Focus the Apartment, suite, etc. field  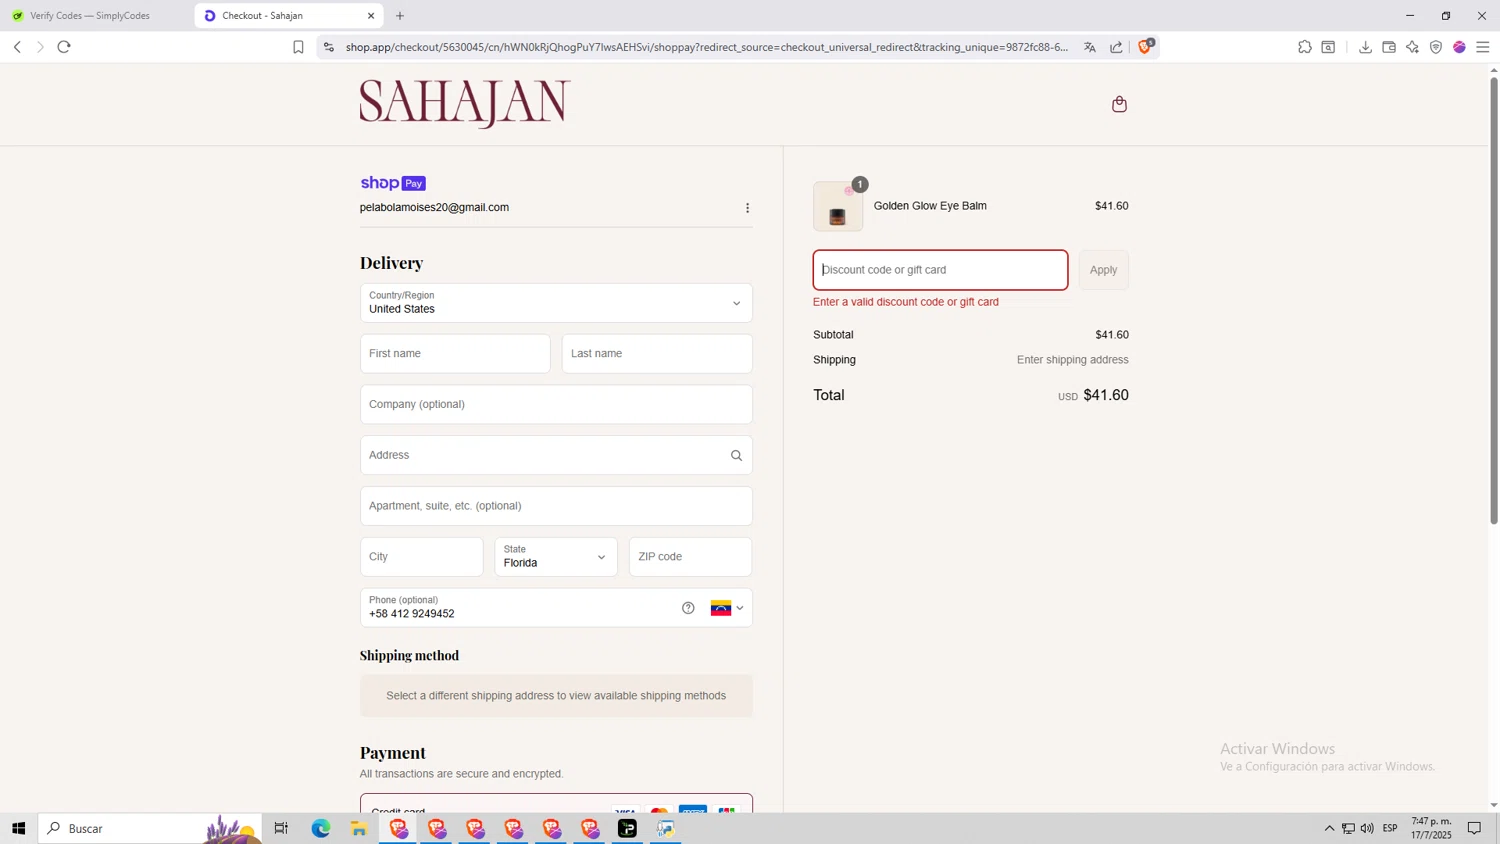[x=556, y=506]
